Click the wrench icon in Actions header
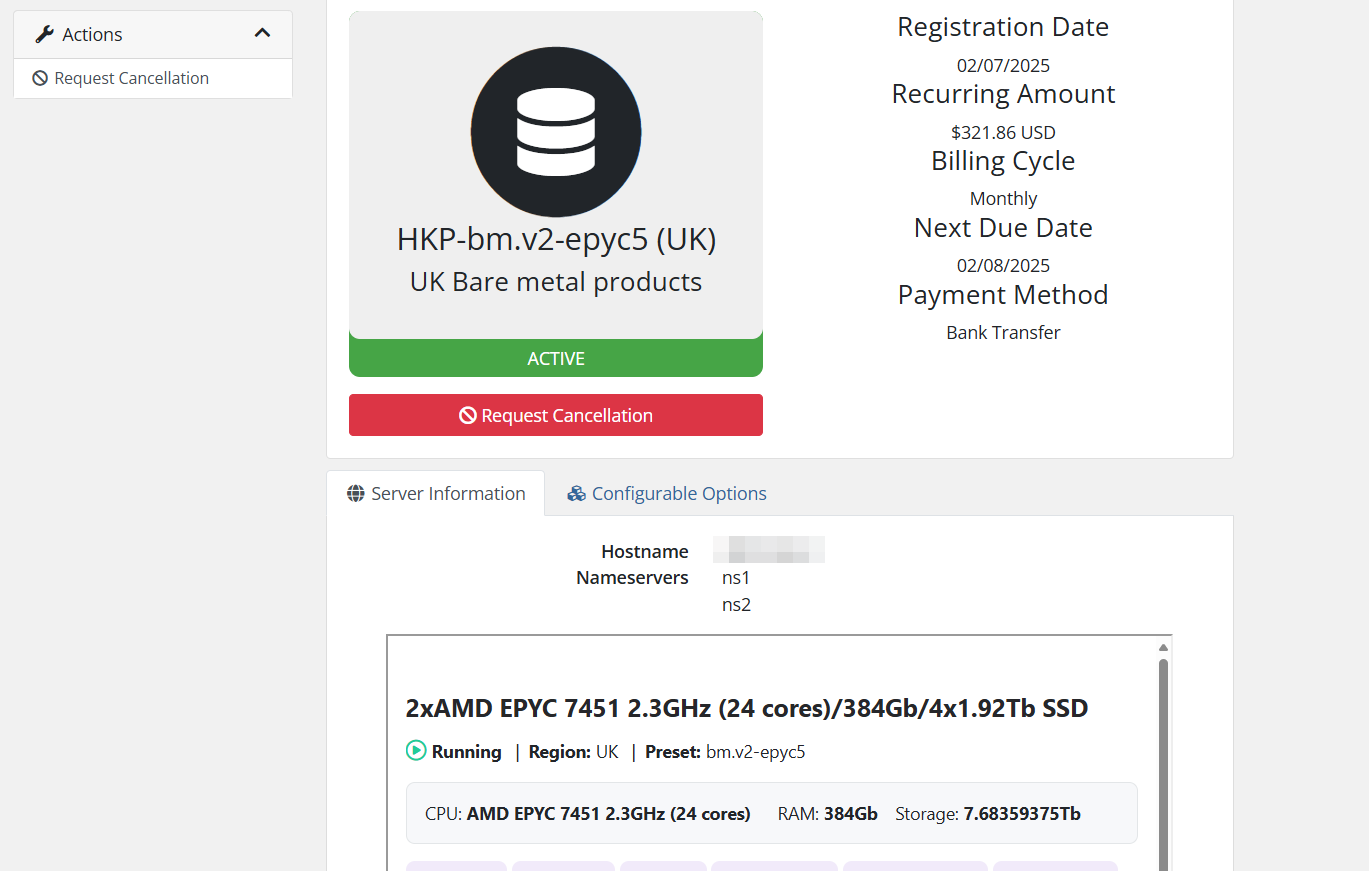Viewport: 1369px width, 871px height. tap(44, 35)
